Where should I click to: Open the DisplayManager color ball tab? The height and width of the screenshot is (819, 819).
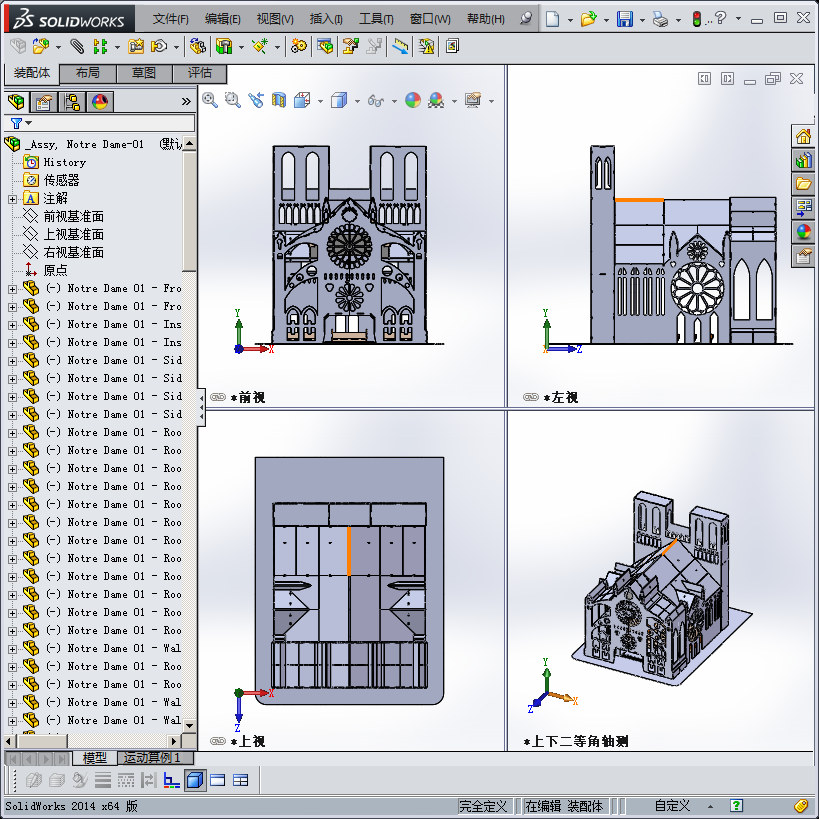(x=100, y=101)
